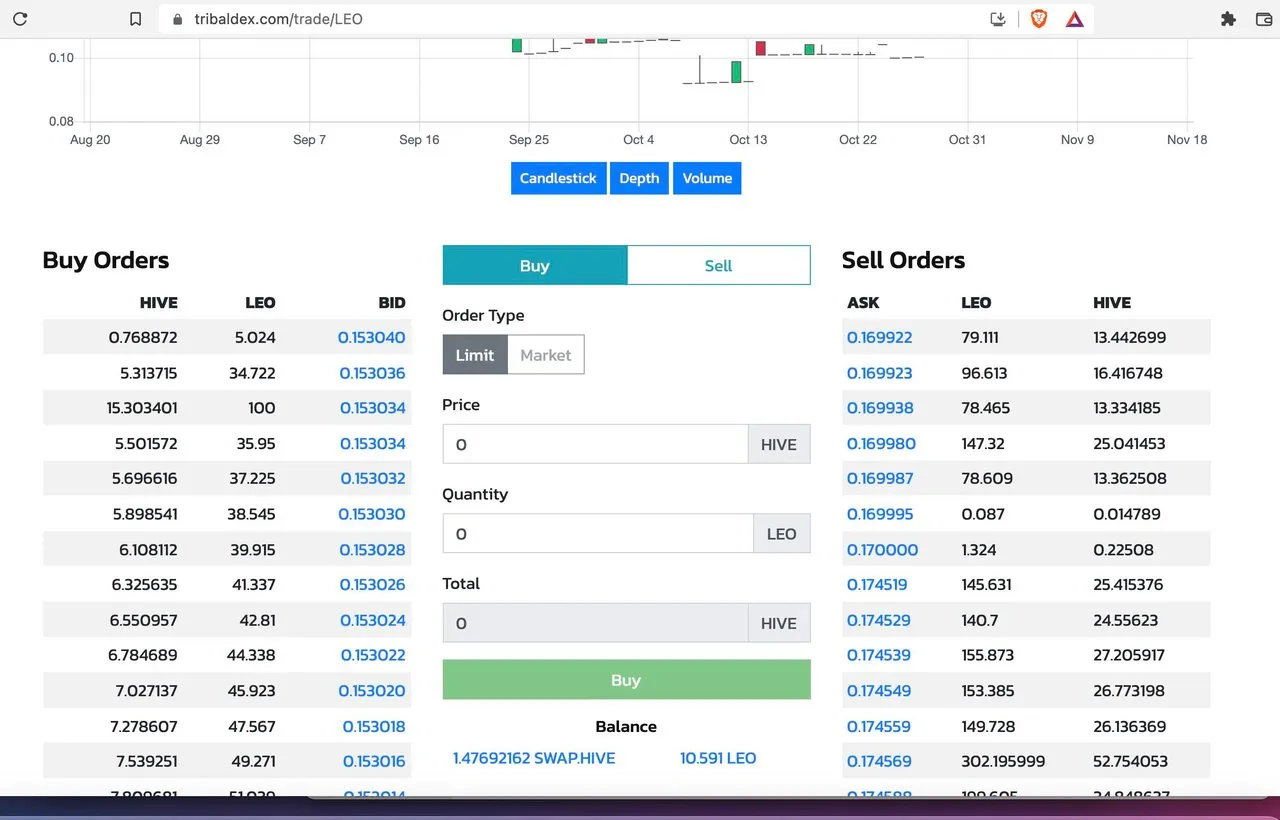Click ask price 0.169938

pyautogui.click(x=880, y=408)
